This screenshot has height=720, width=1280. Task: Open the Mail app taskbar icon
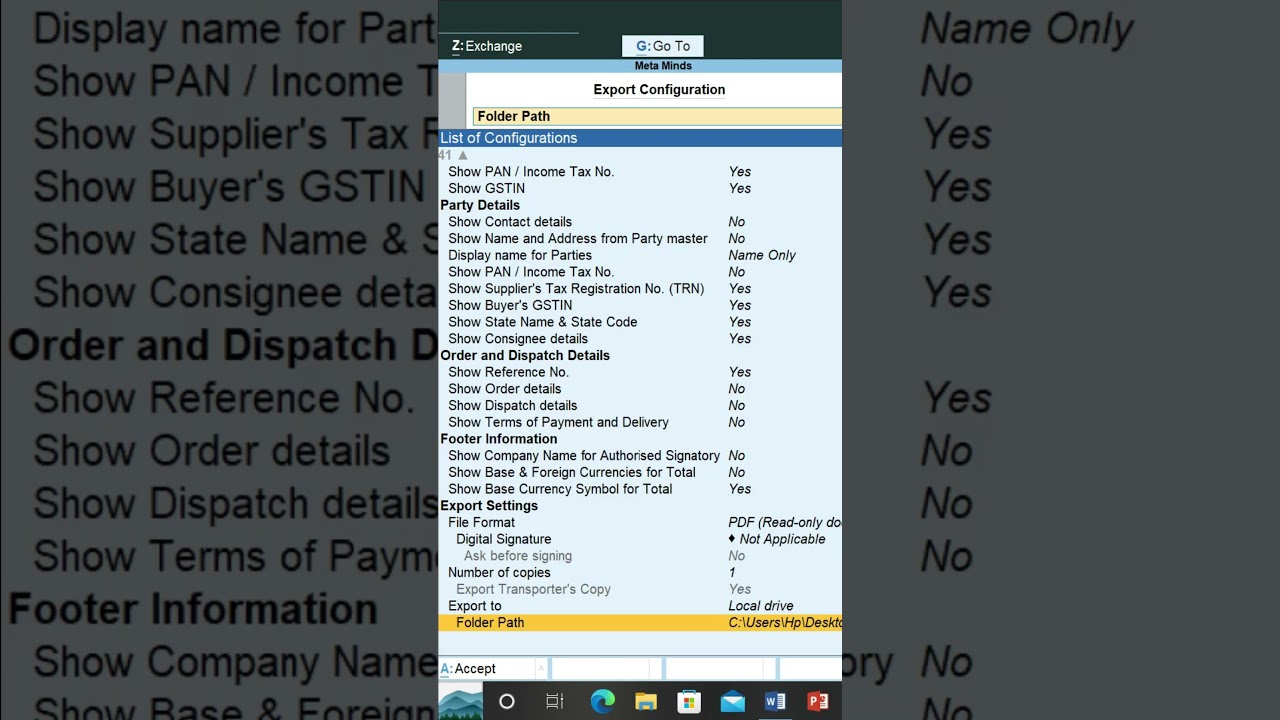[x=732, y=702]
